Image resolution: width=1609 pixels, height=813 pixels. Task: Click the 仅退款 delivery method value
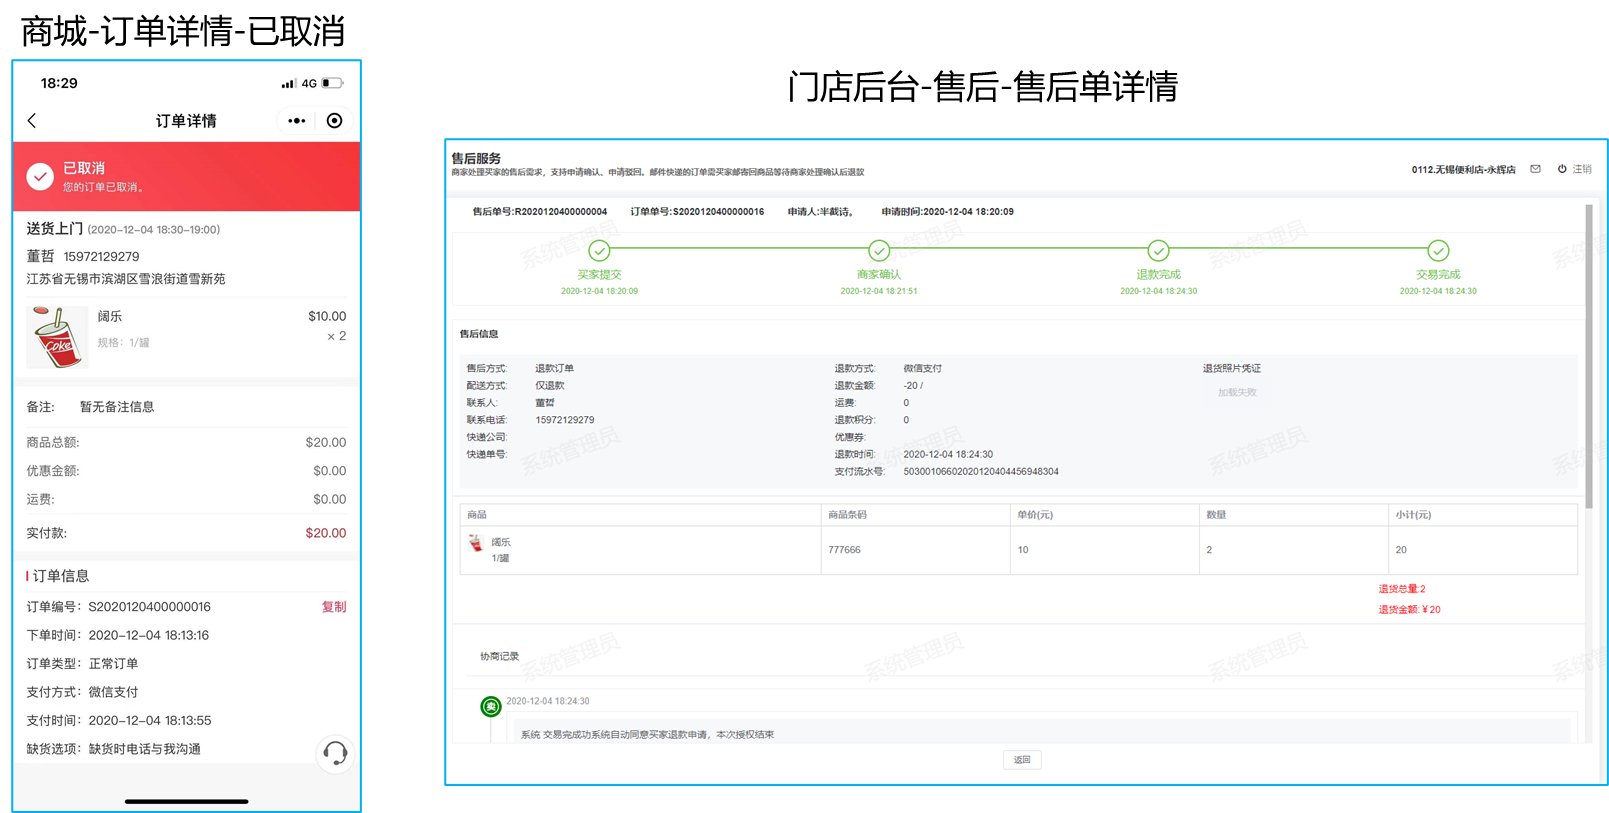550,386
